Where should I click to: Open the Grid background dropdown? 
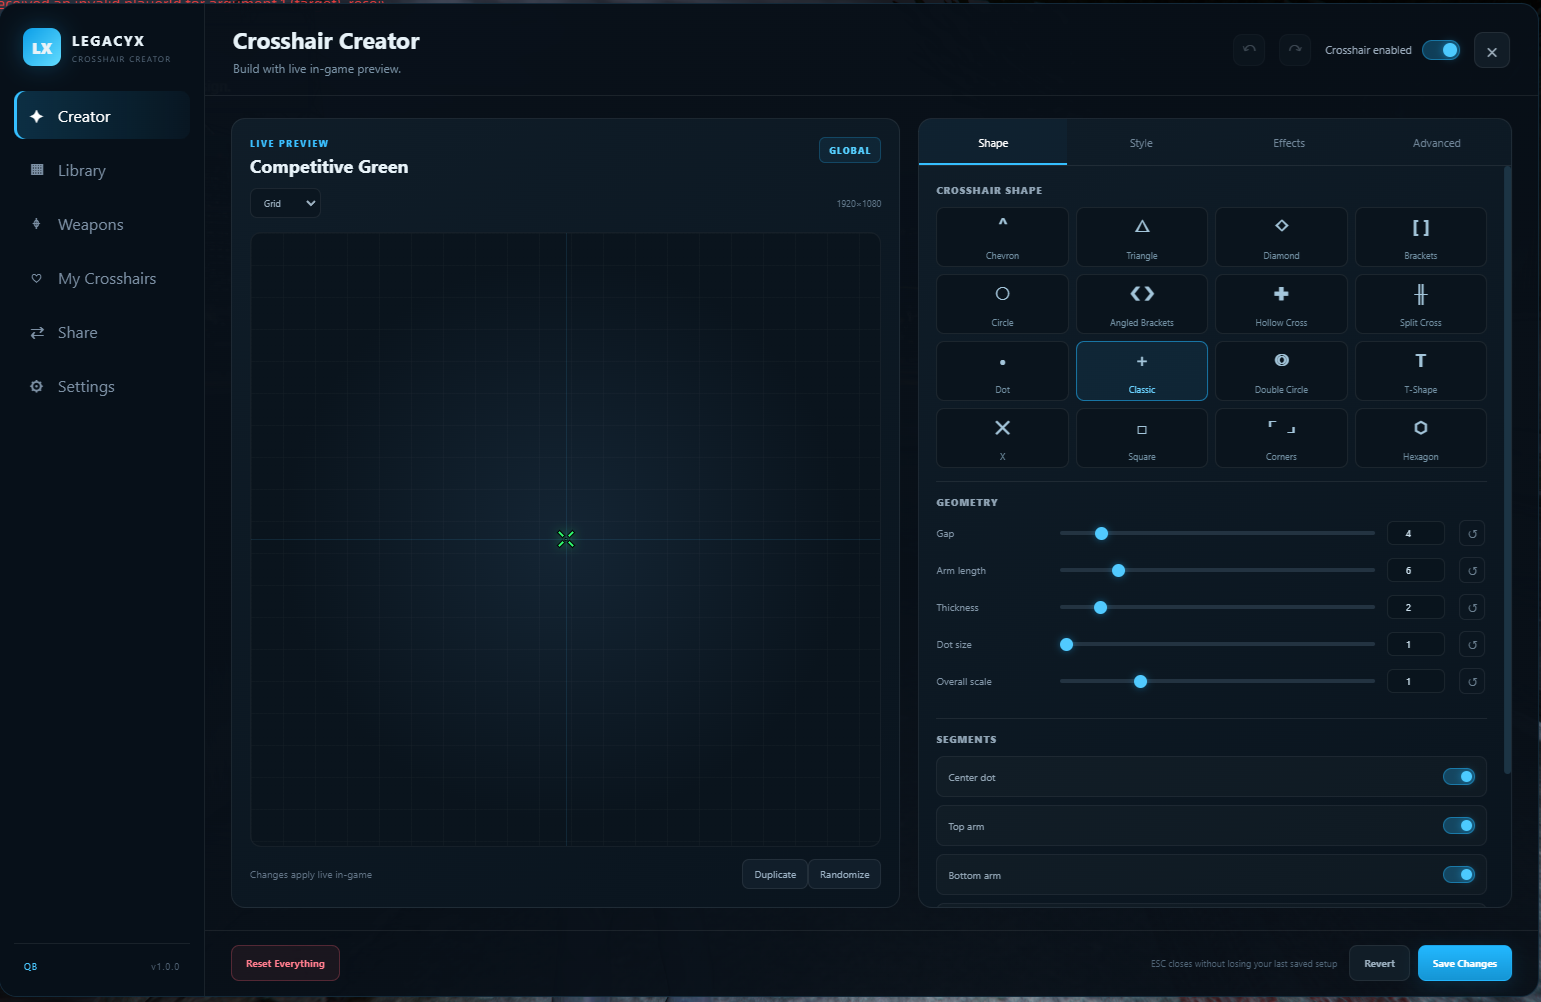point(285,203)
